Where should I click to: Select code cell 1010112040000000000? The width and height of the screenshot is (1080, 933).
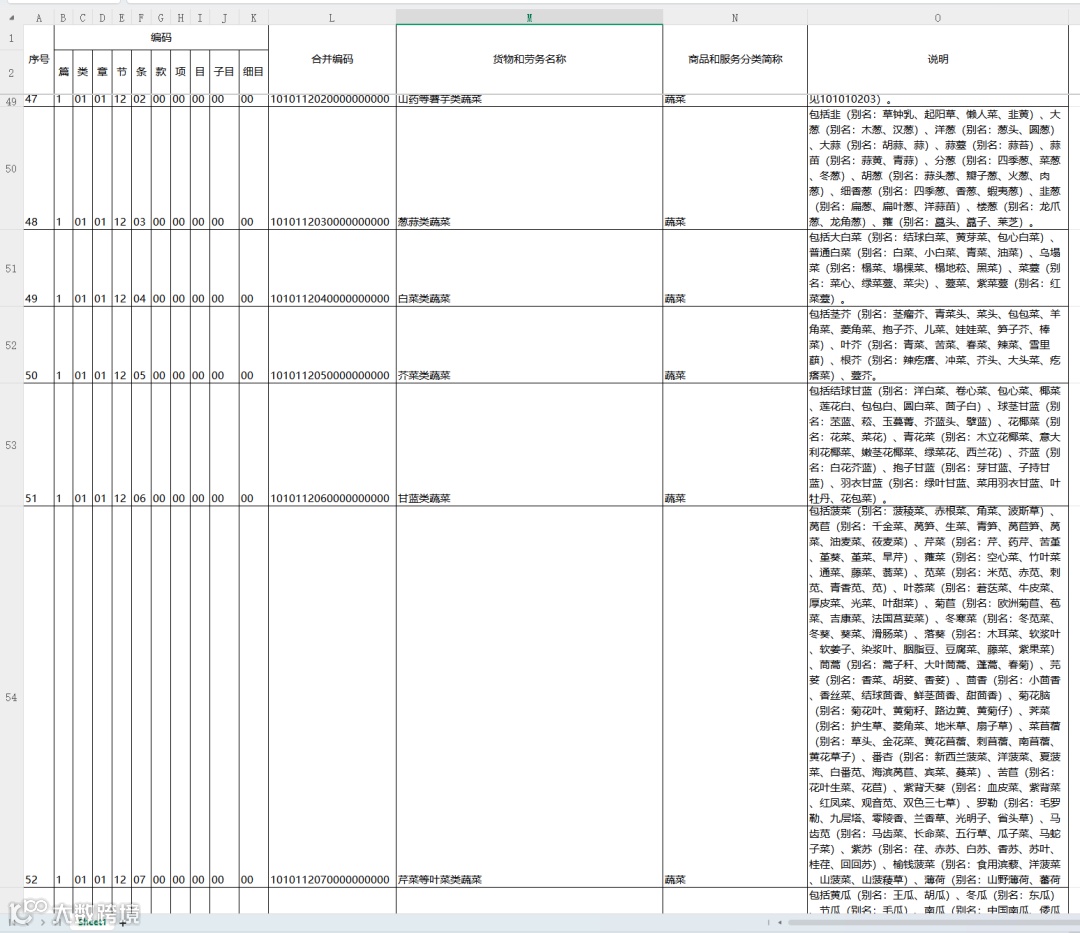[332, 269]
